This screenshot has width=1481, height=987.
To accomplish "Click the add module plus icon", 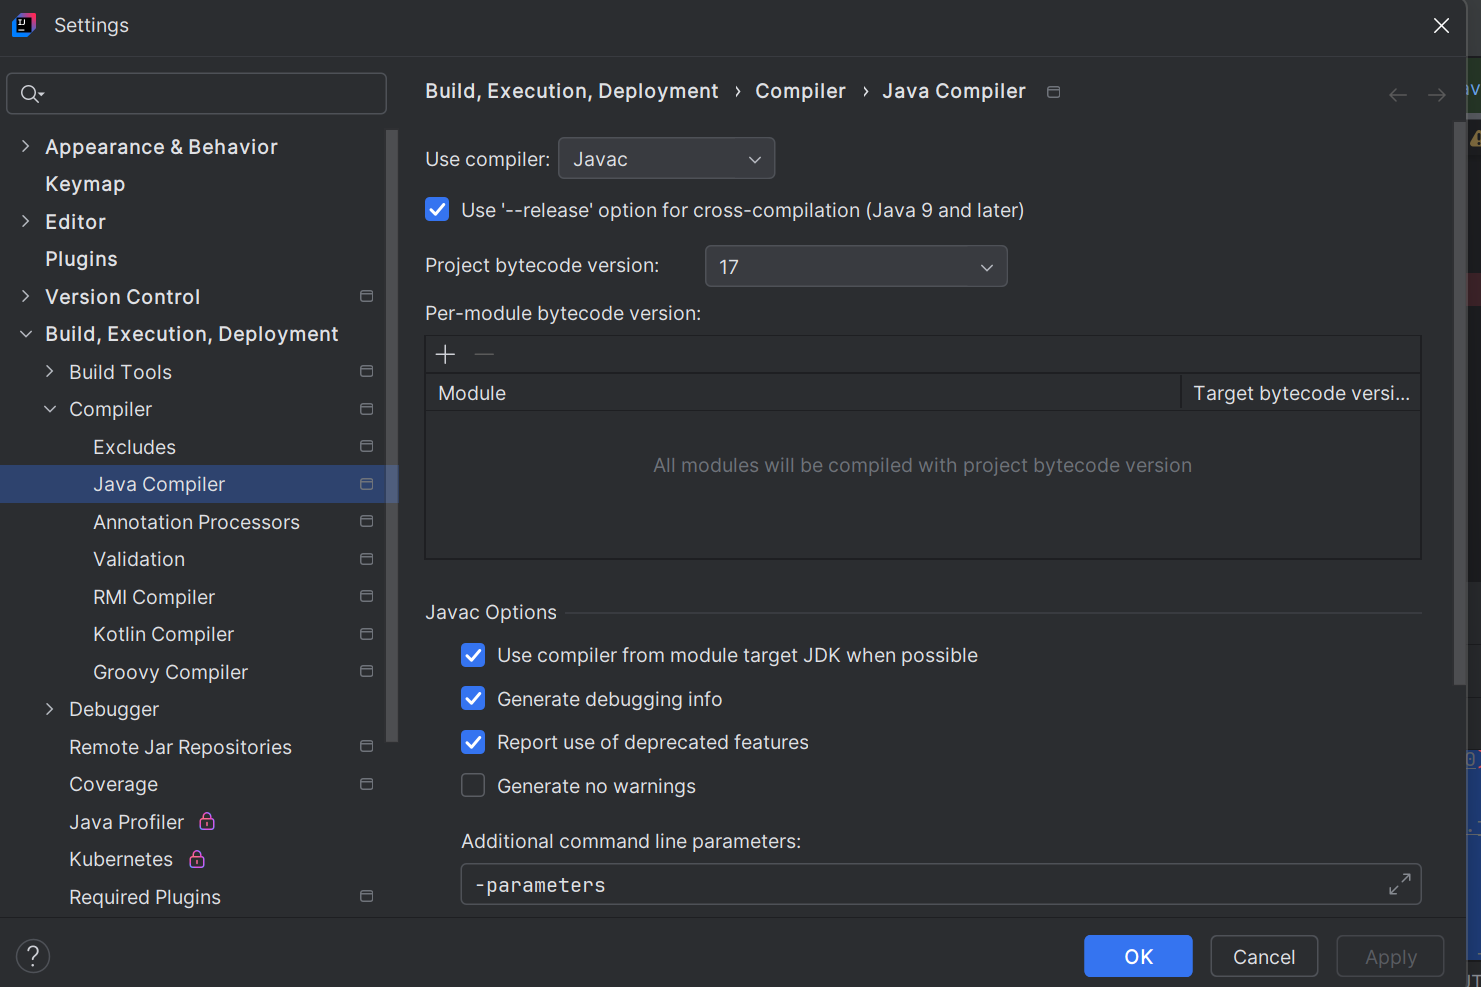I will [x=445, y=354].
